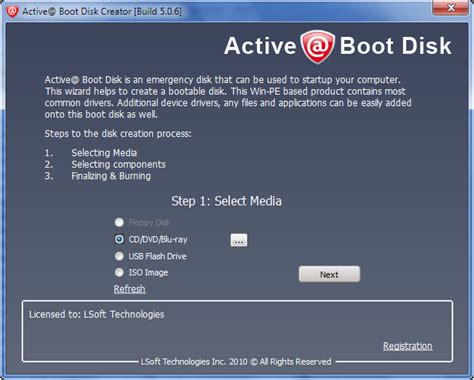474x380 pixels.
Task: Click the 'Selecting components' step text
Action: point(118,164)
